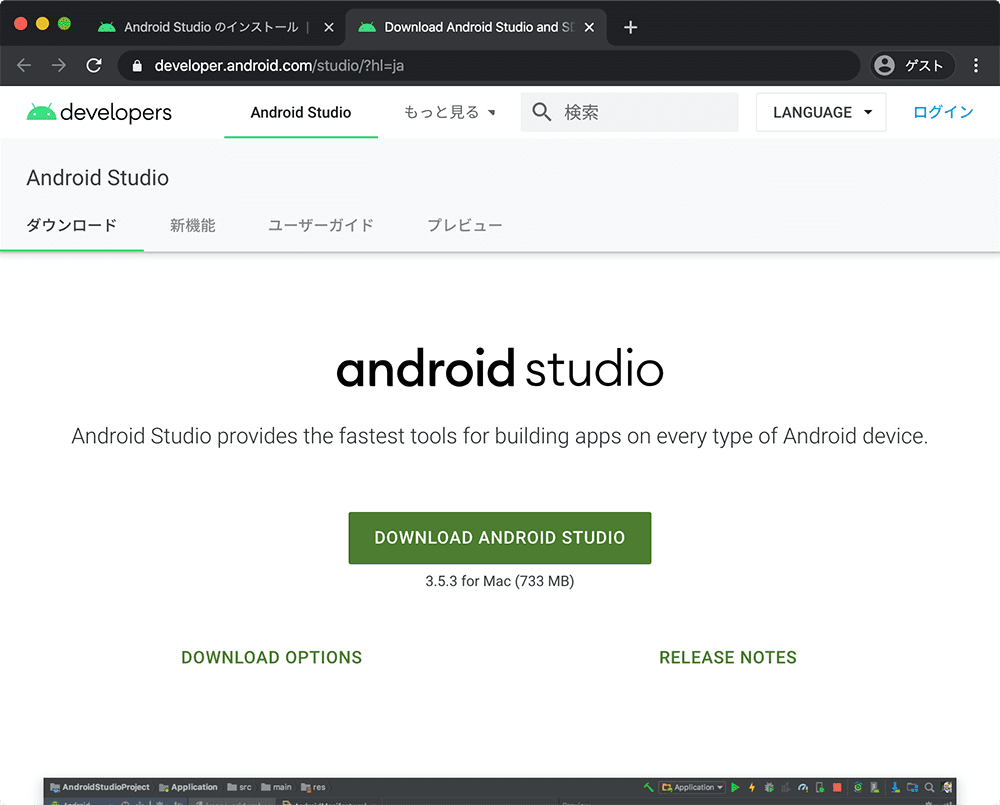Open the Chrome three-dot menu
Screen dimensions: 1000x805
(x=976, y=65)
